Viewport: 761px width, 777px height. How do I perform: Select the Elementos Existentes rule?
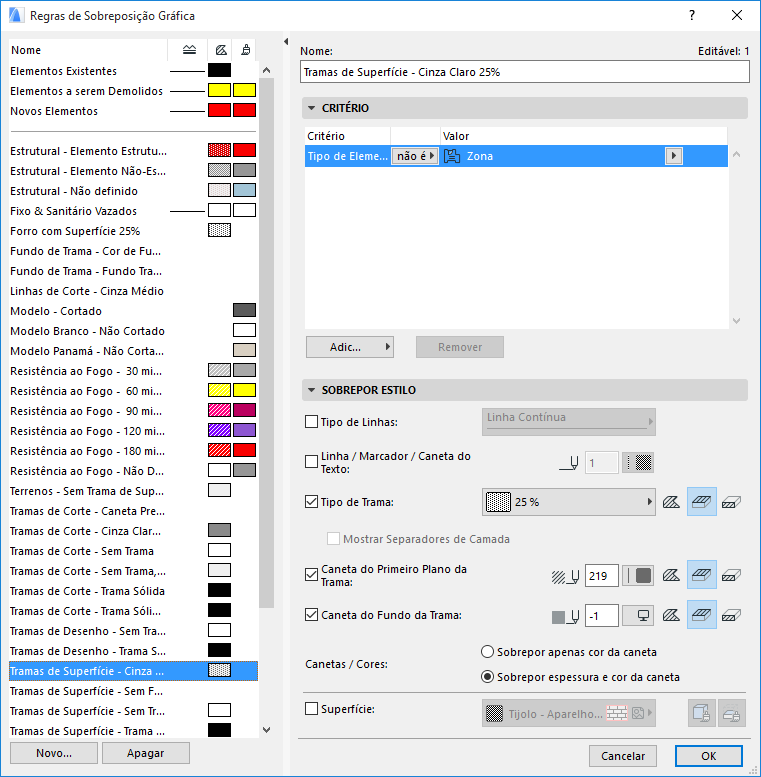133,71
